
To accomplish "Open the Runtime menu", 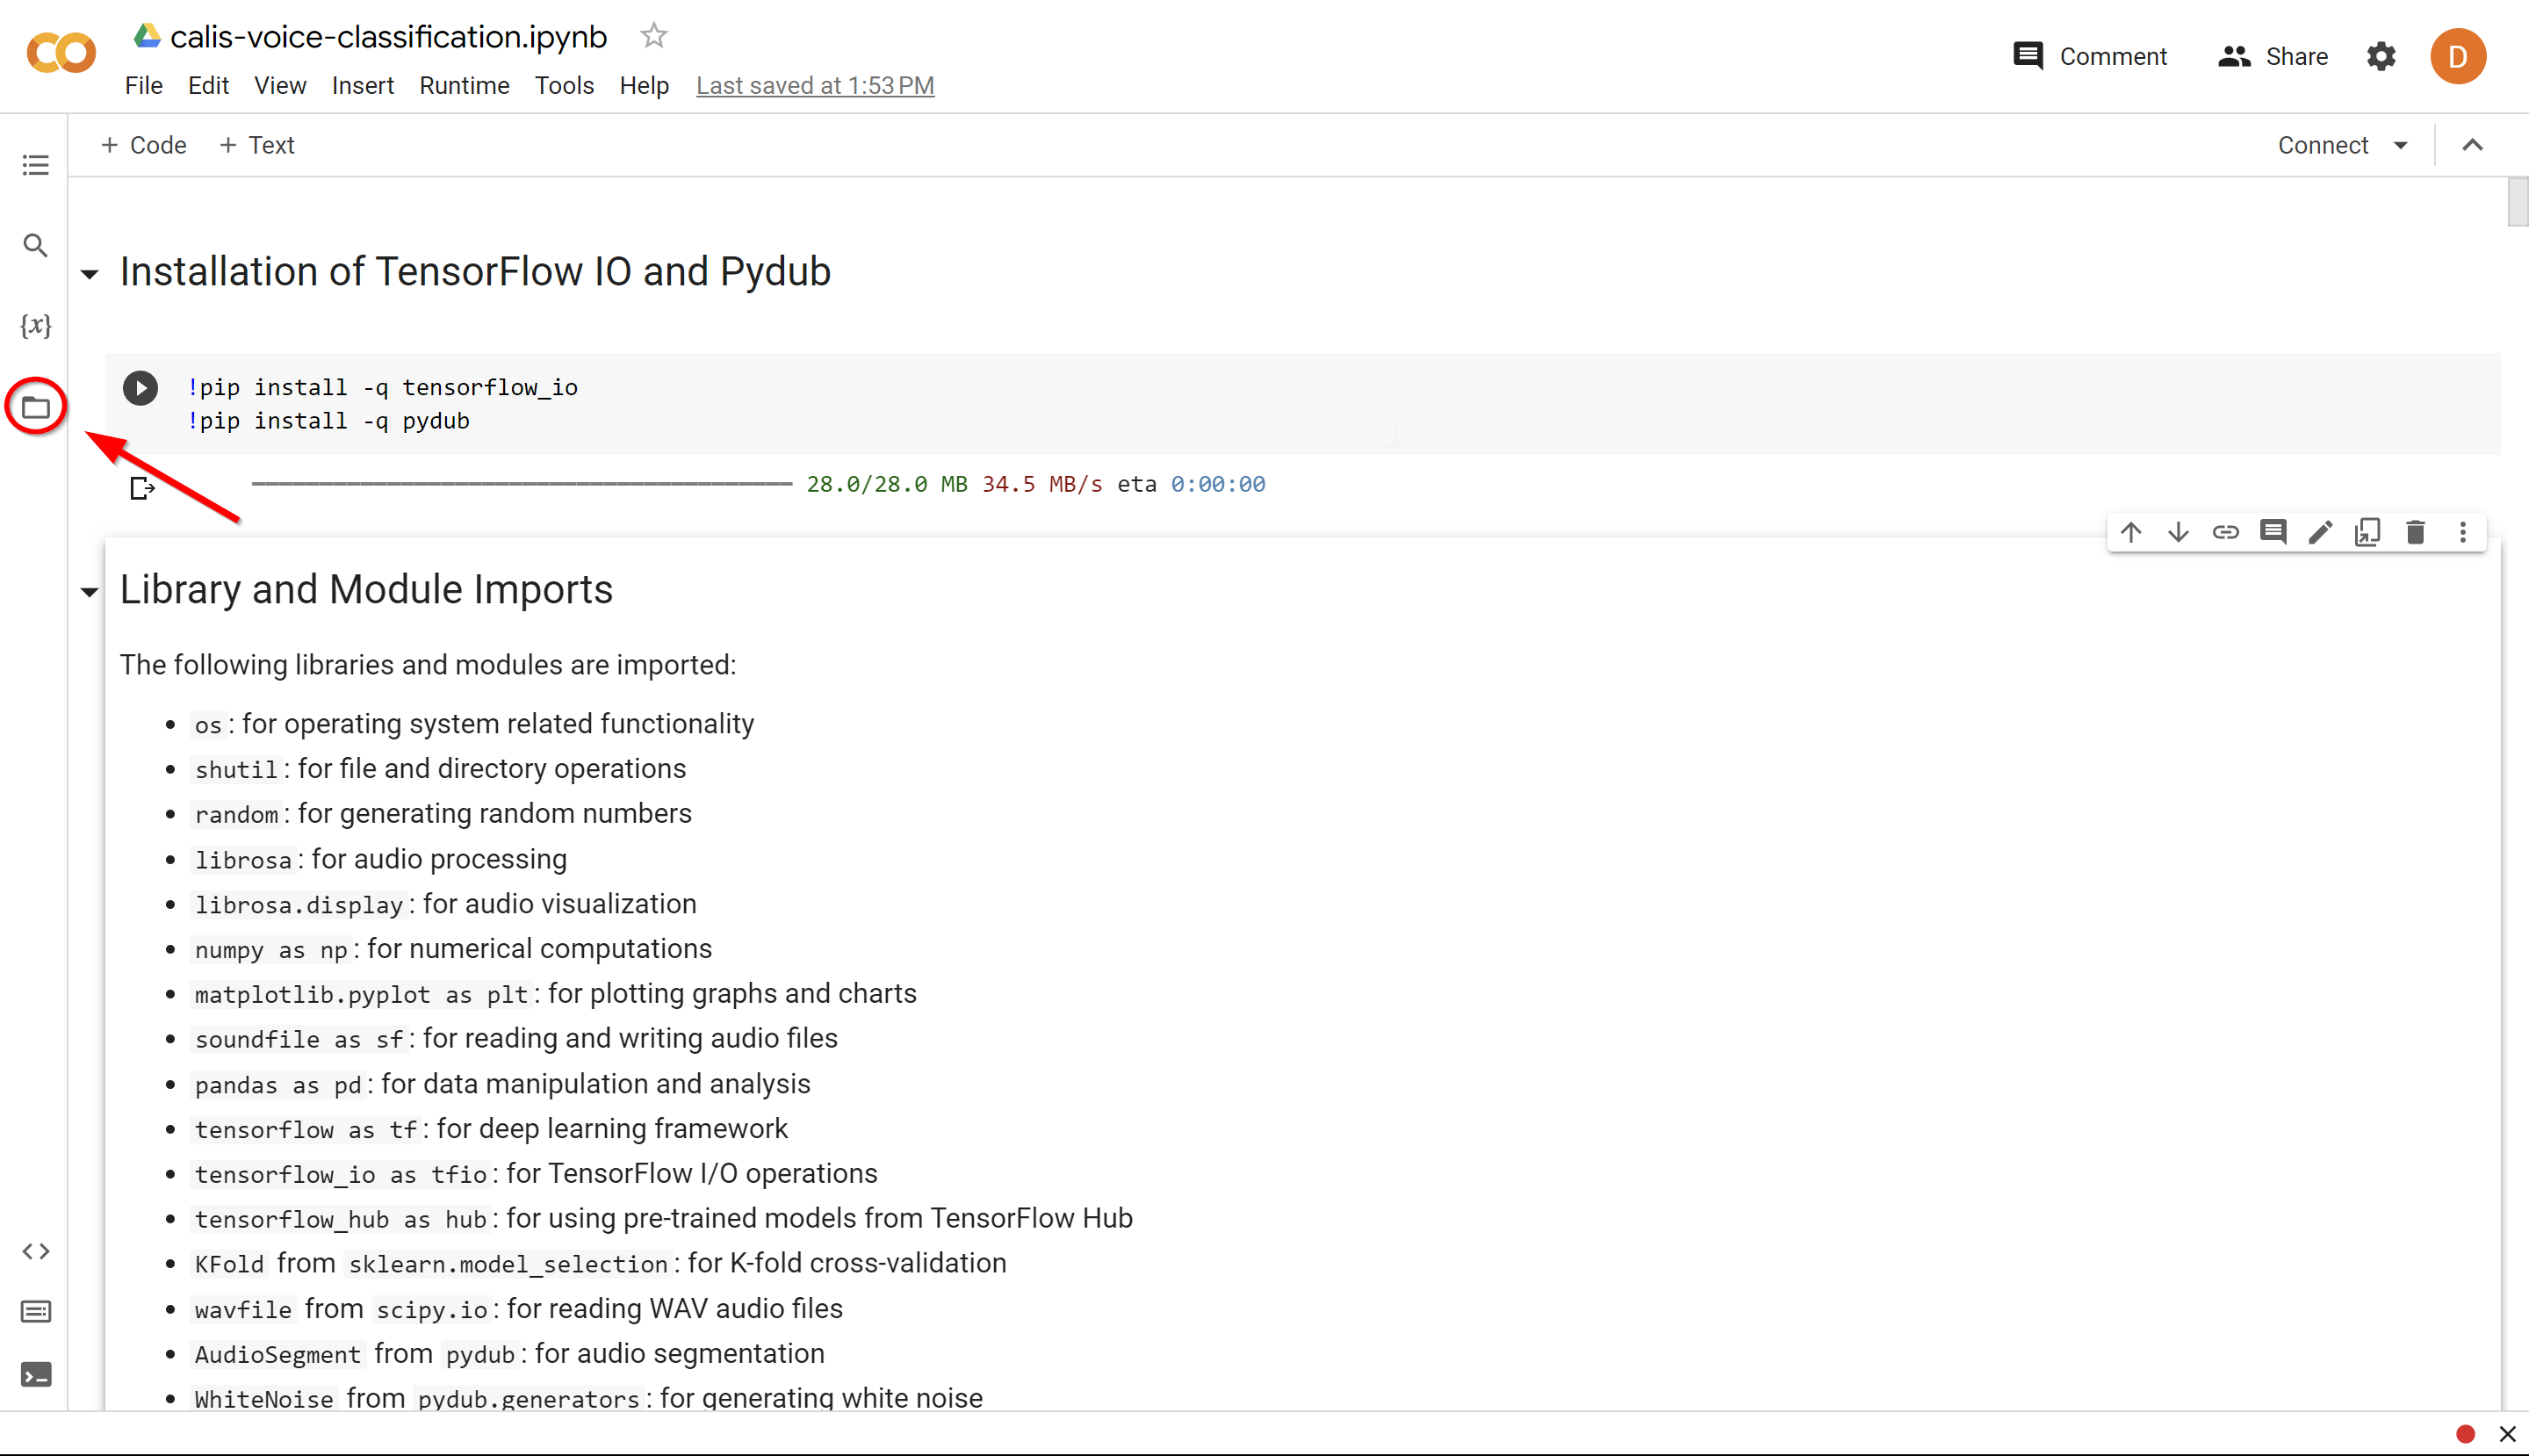I will [x=464, y=86].
